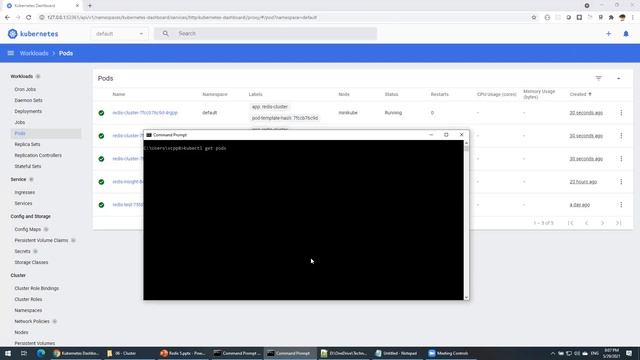Click the plus icon to create a resource

(x=609, y=34)
